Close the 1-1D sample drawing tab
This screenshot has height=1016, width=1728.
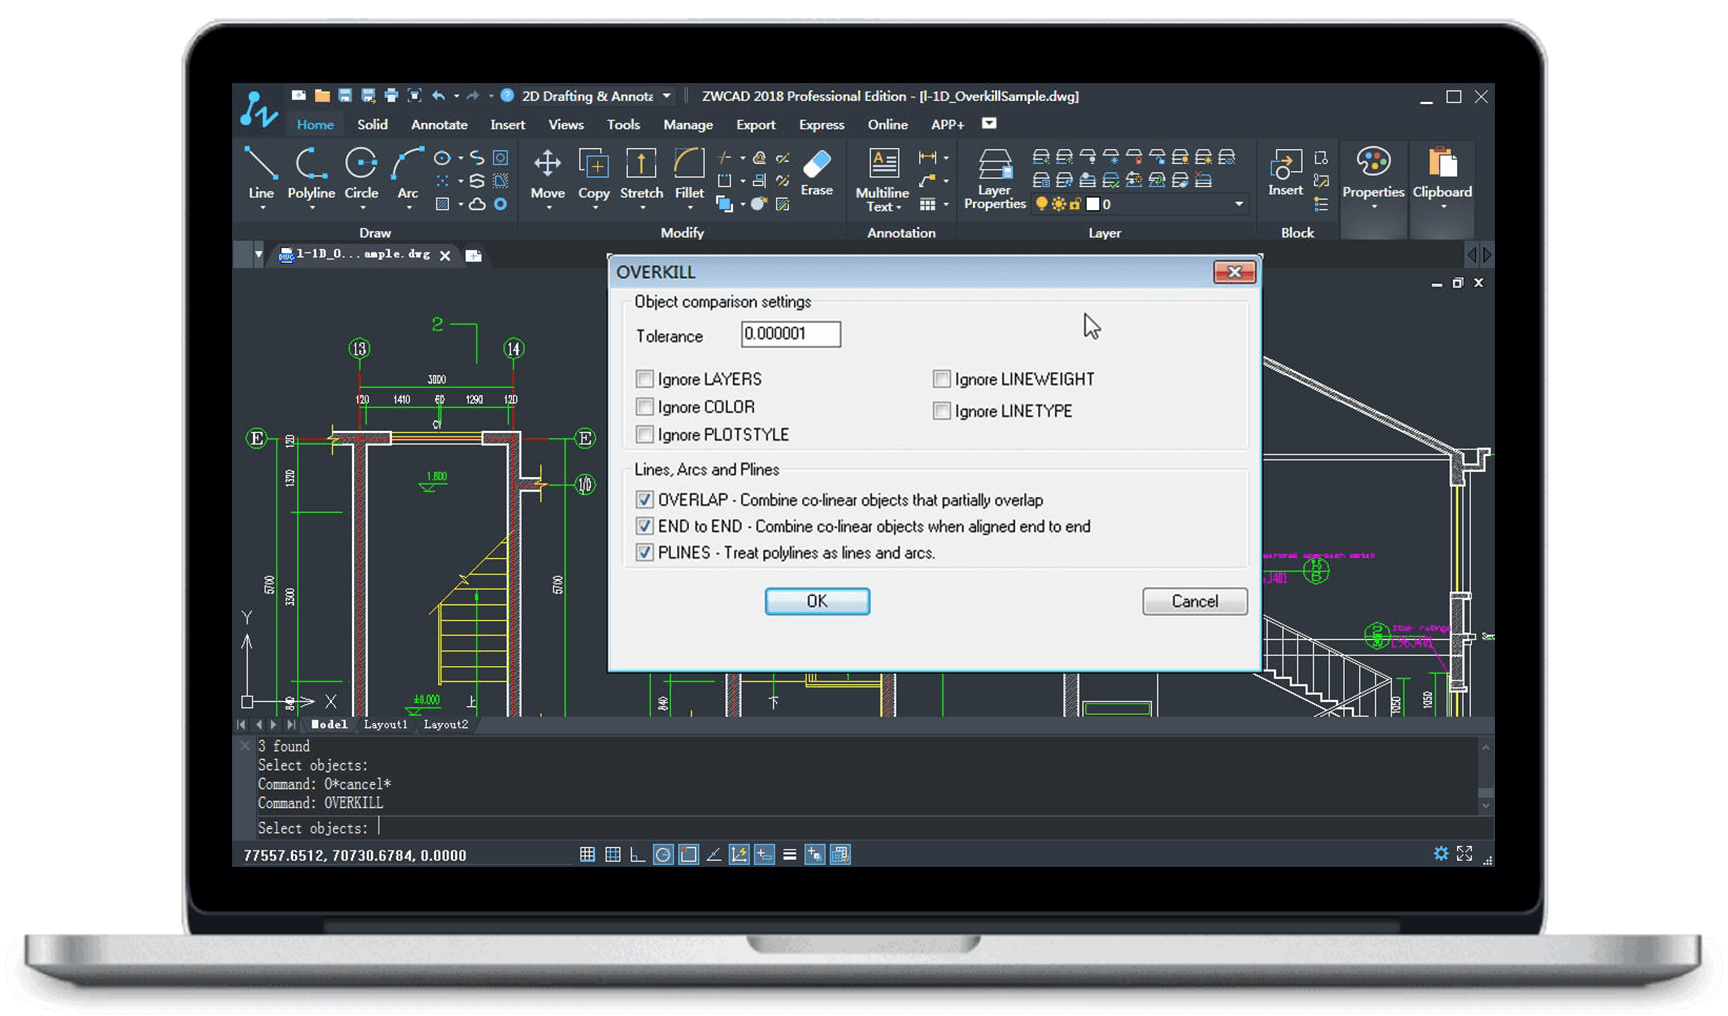click(x=445, y=255)
